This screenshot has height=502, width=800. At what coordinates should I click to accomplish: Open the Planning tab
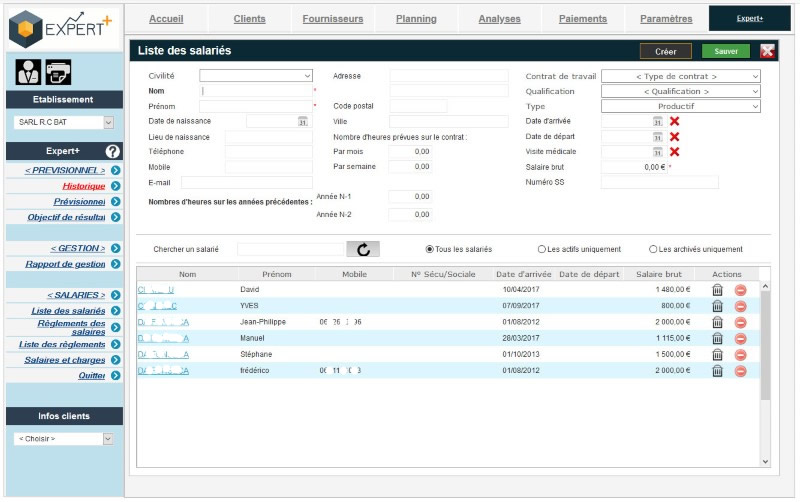click(x=416, y=19)
